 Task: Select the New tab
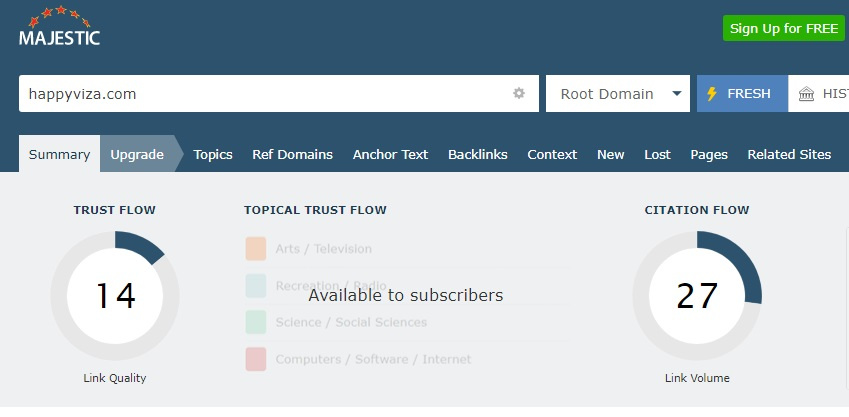(611, 154)
